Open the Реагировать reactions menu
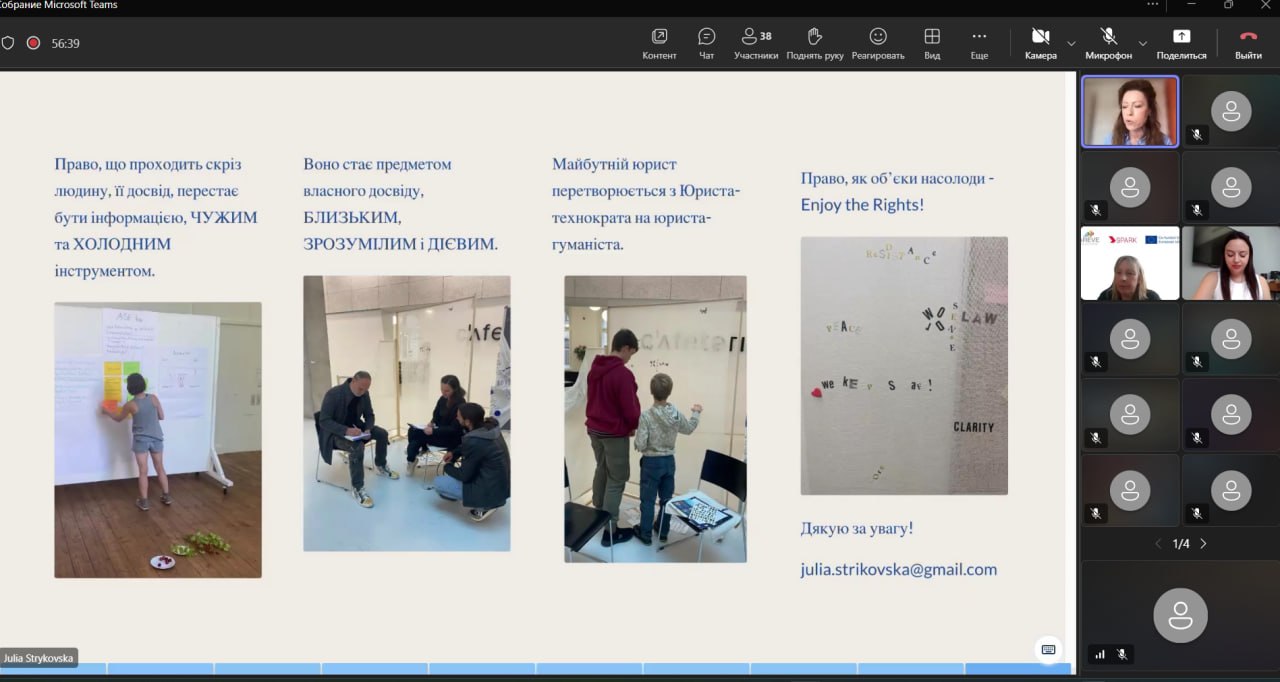This screenshot has width=1280, height=682. [x=877, y=43]
